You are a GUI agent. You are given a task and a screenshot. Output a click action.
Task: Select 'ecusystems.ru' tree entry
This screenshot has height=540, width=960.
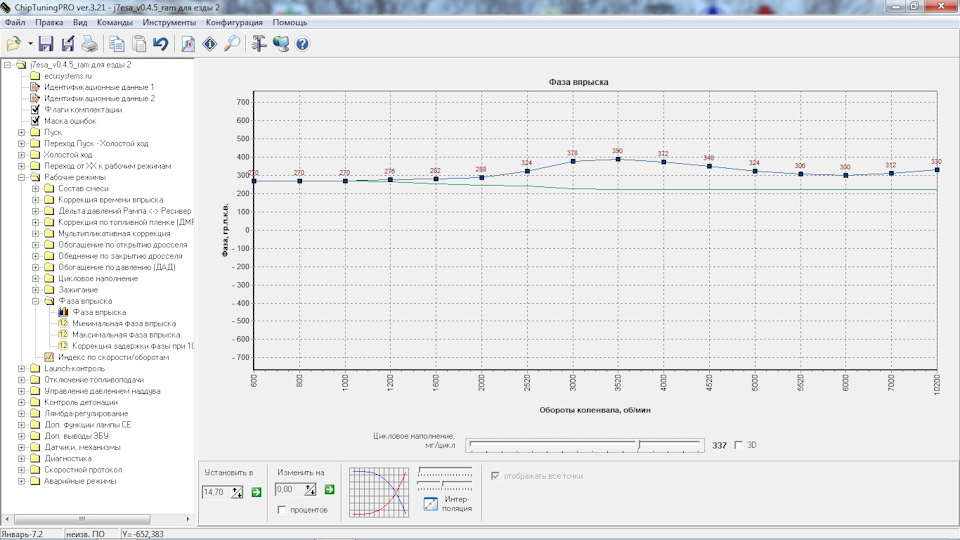[68, 76]
